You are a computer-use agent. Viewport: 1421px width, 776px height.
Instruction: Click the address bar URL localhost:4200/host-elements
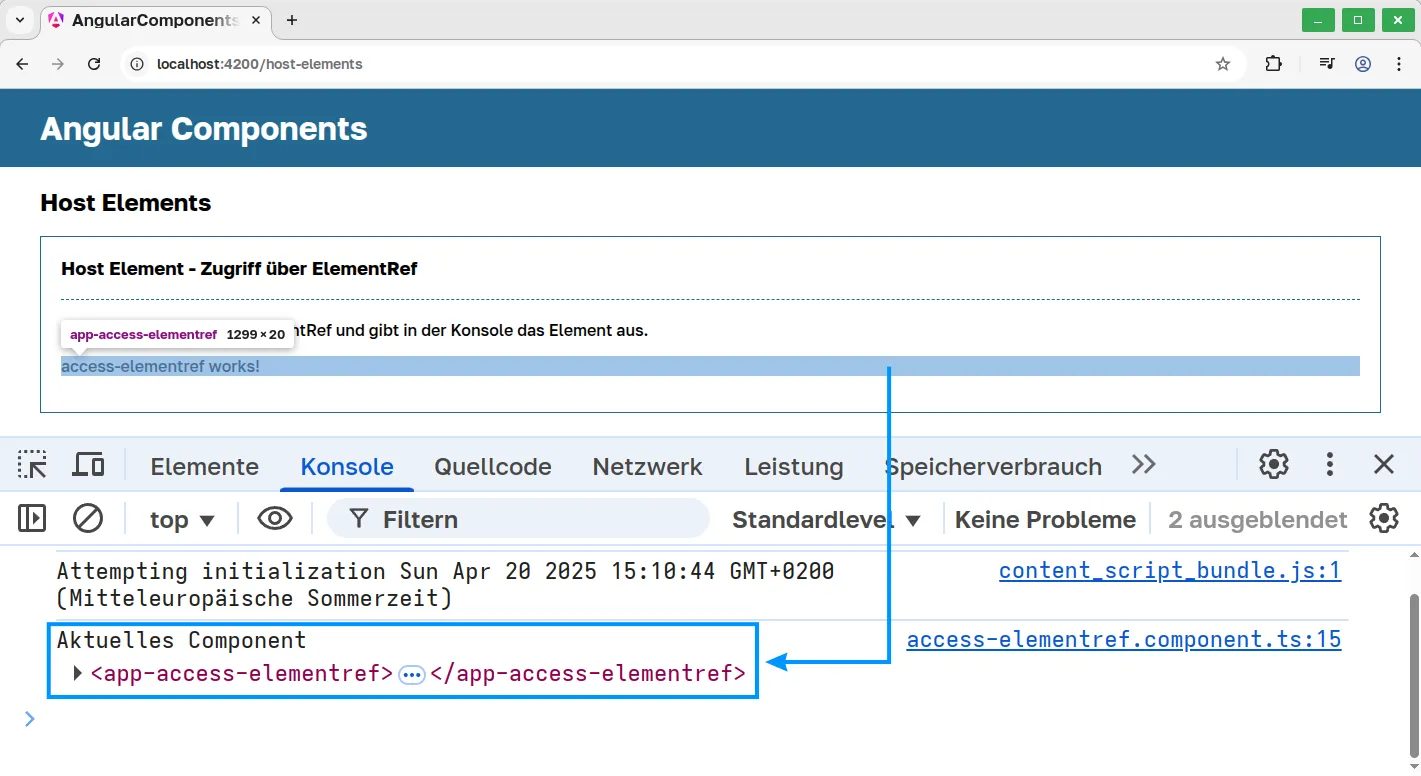(x=260, y=64)
